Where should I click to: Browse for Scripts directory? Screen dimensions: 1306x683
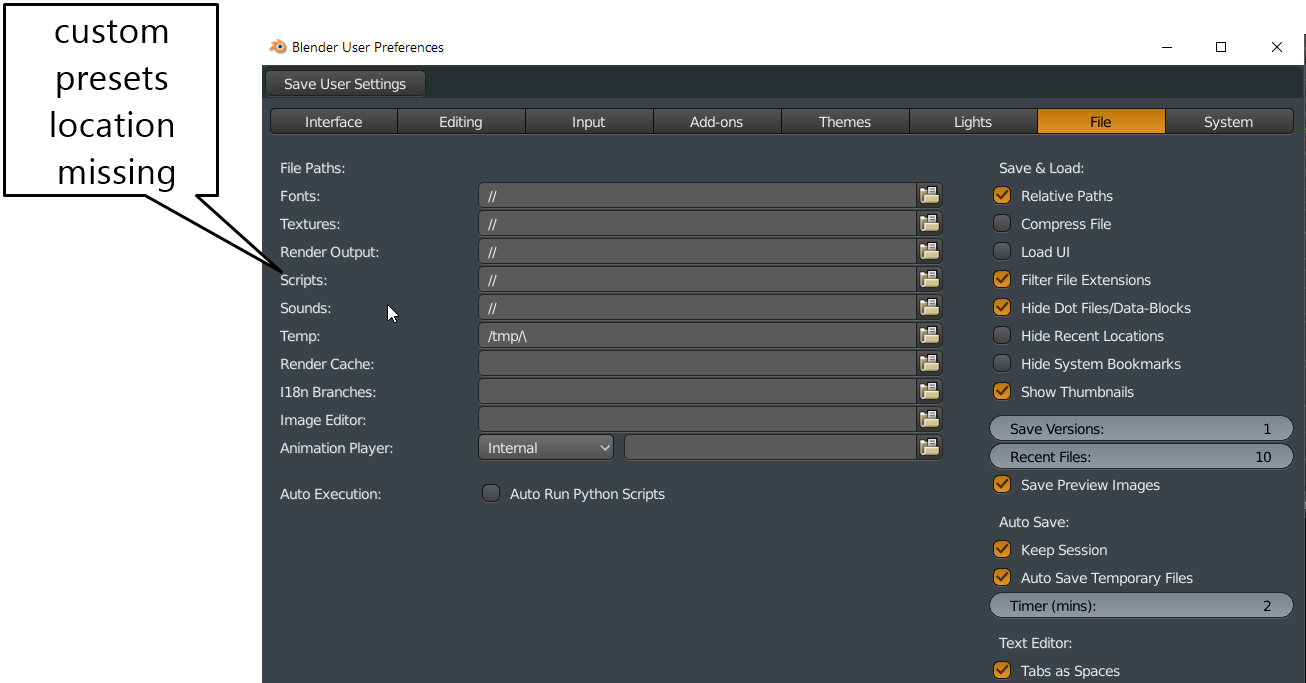pos(930,280)
